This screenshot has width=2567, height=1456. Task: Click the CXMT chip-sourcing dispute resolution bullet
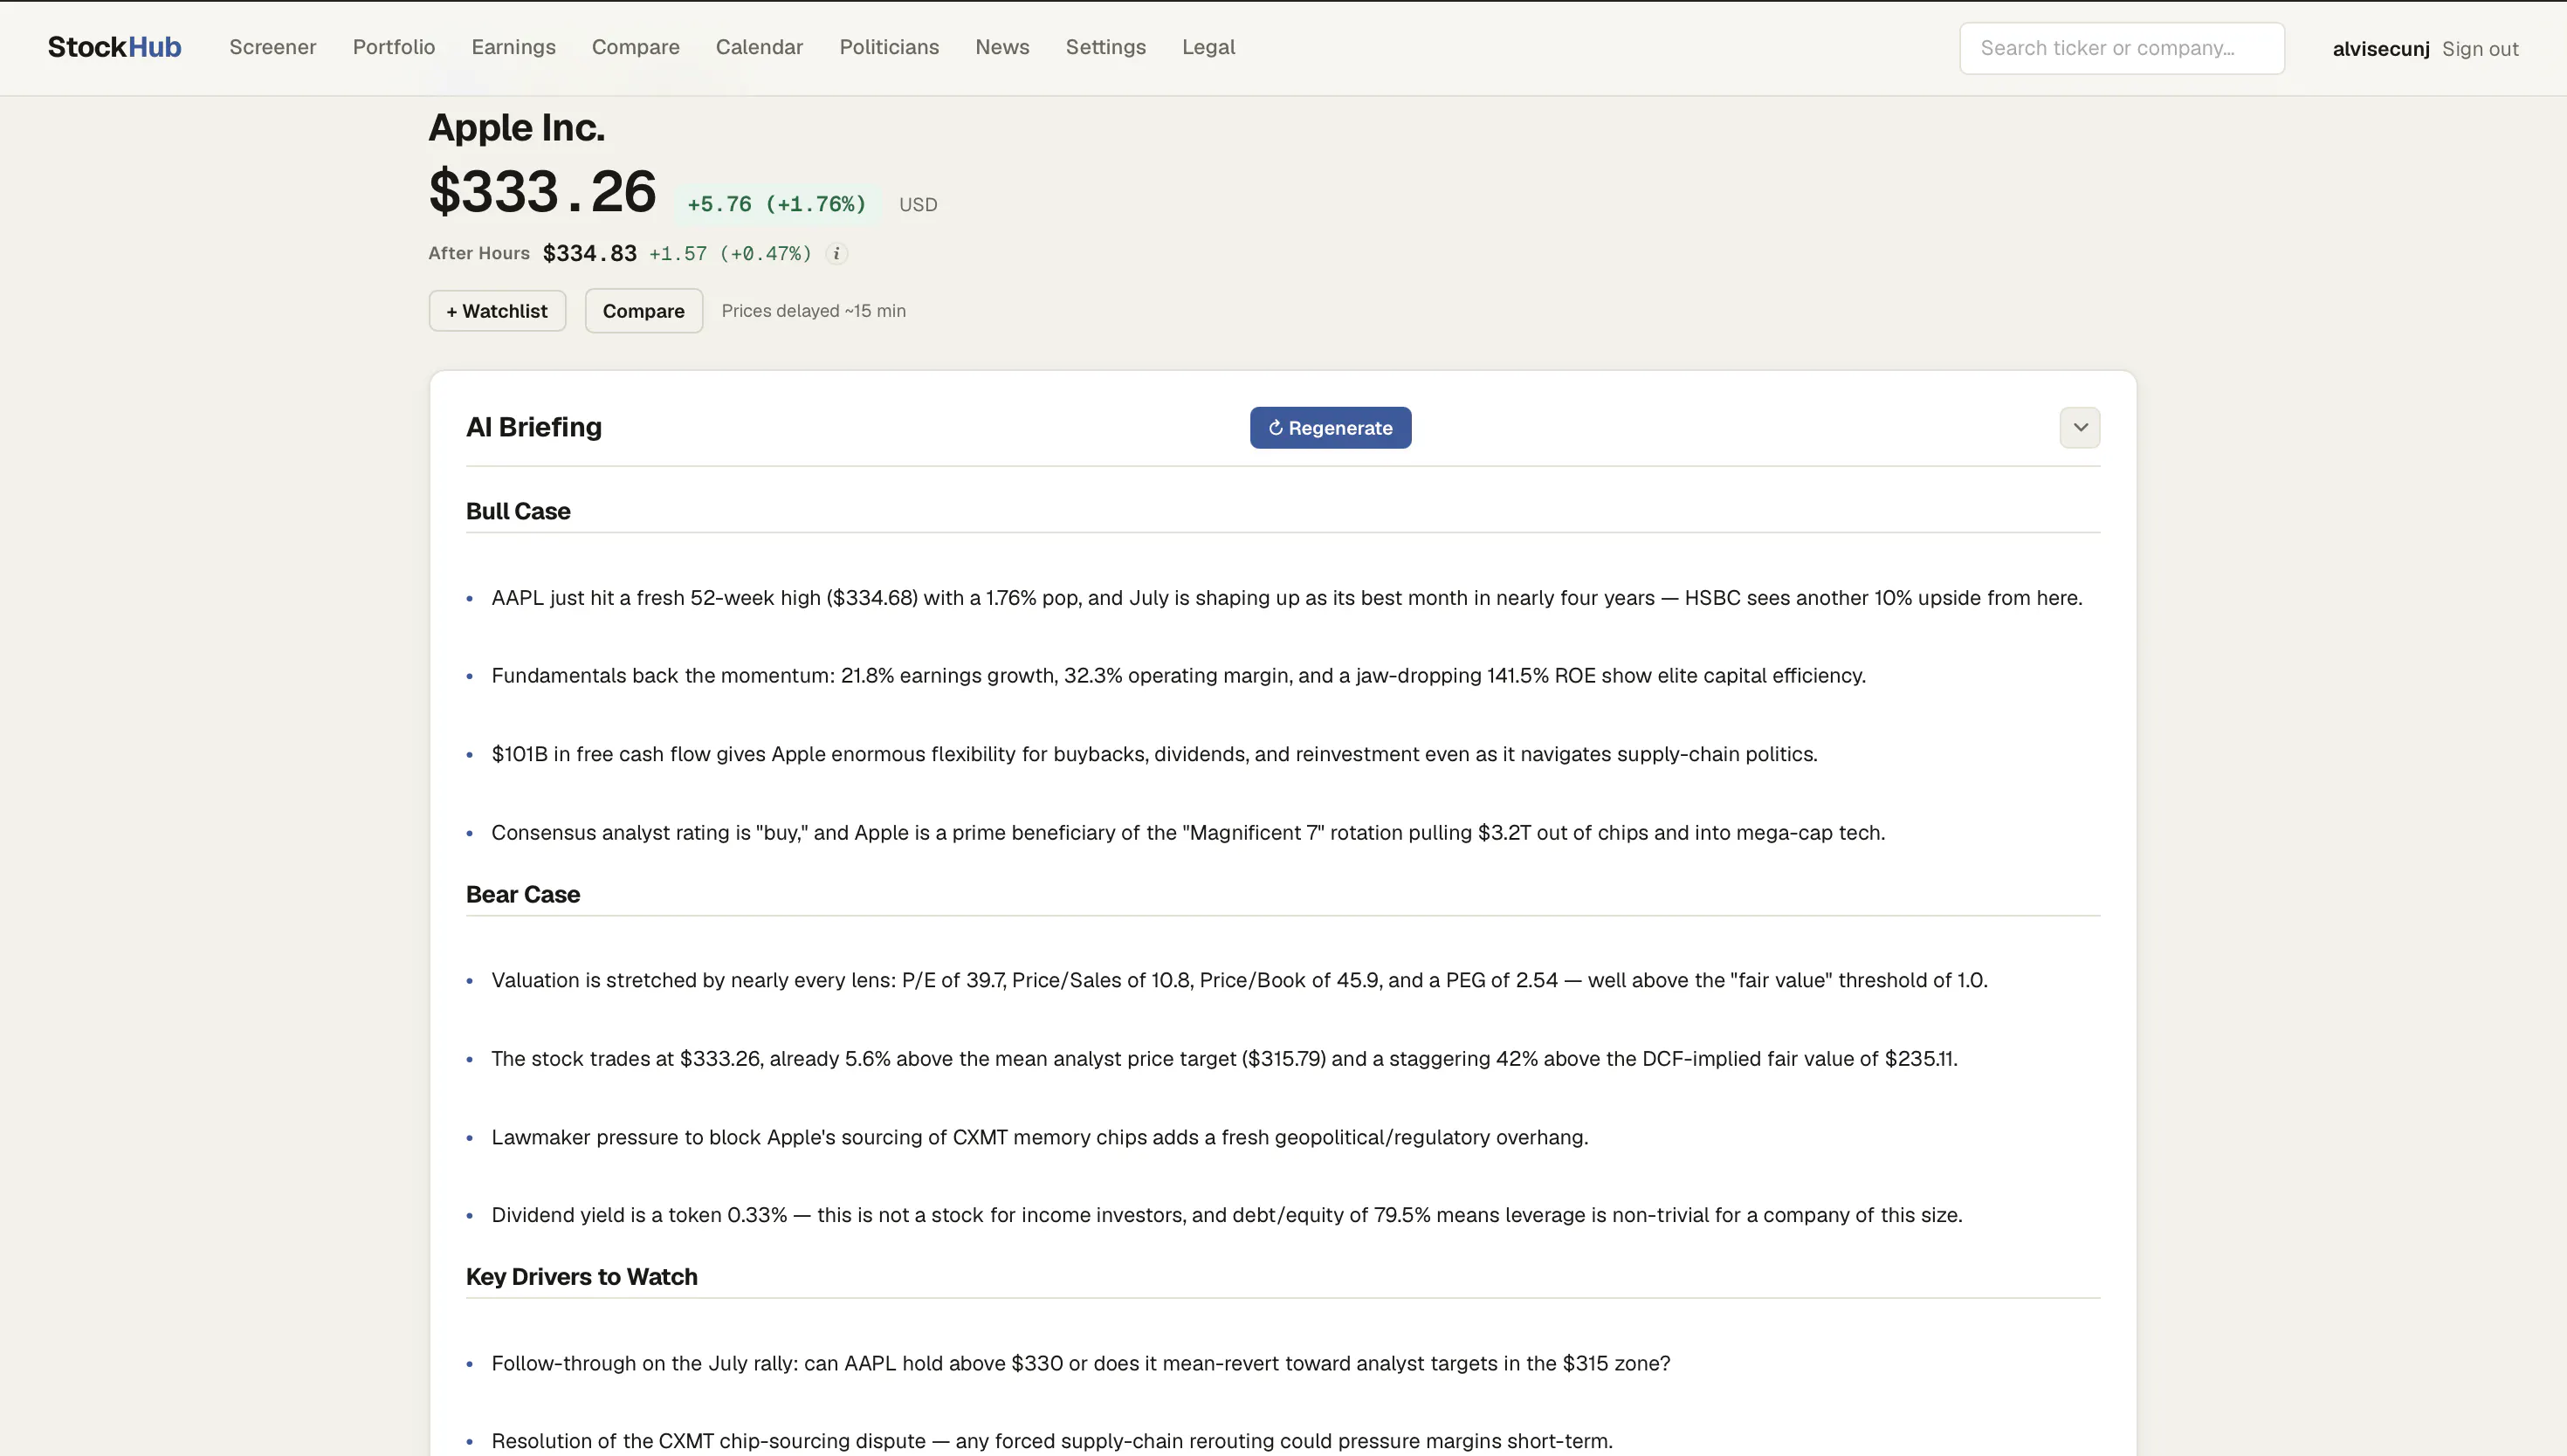coord(1051,1441)
